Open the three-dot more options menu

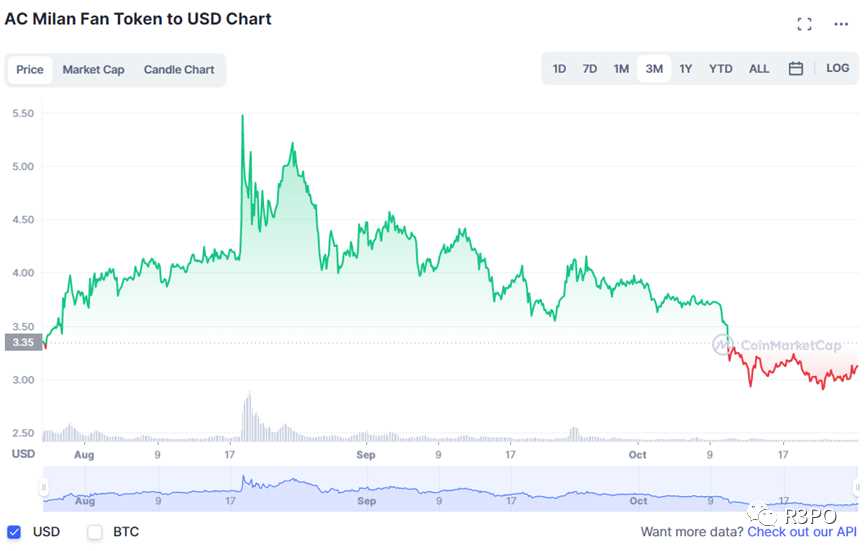[841, 24]
